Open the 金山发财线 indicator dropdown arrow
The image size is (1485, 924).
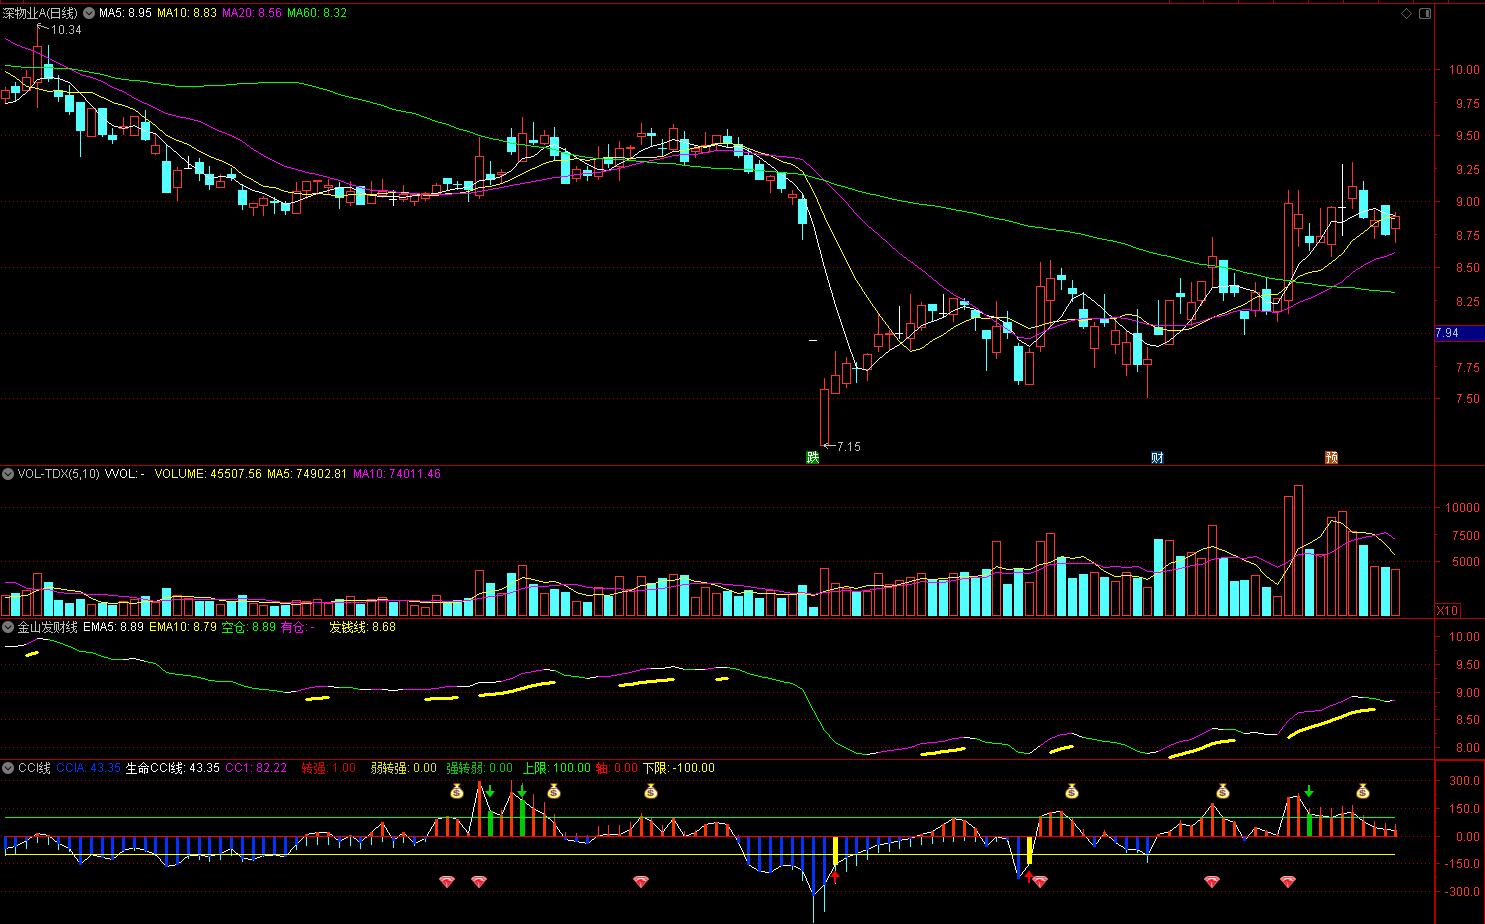[8, 627]
